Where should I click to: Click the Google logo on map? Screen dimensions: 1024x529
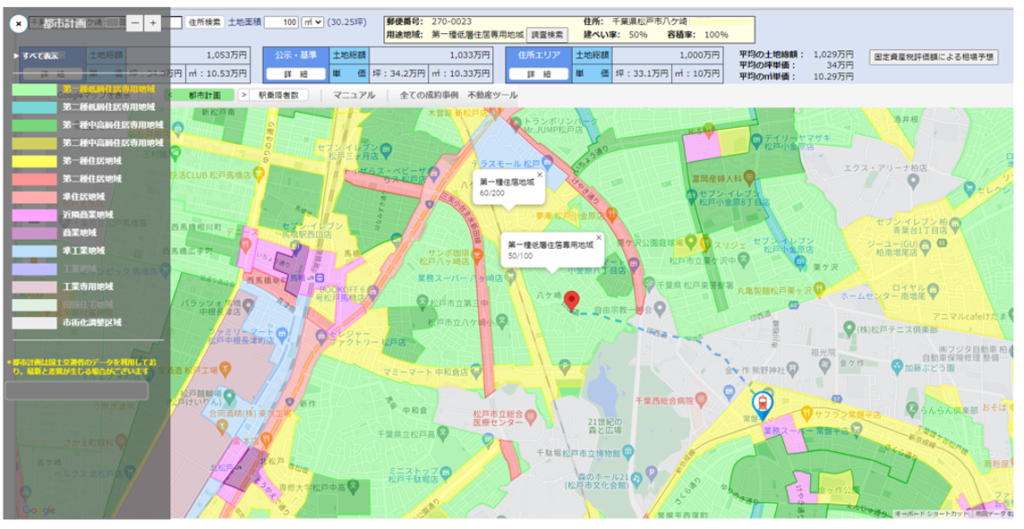coord(39,511)
